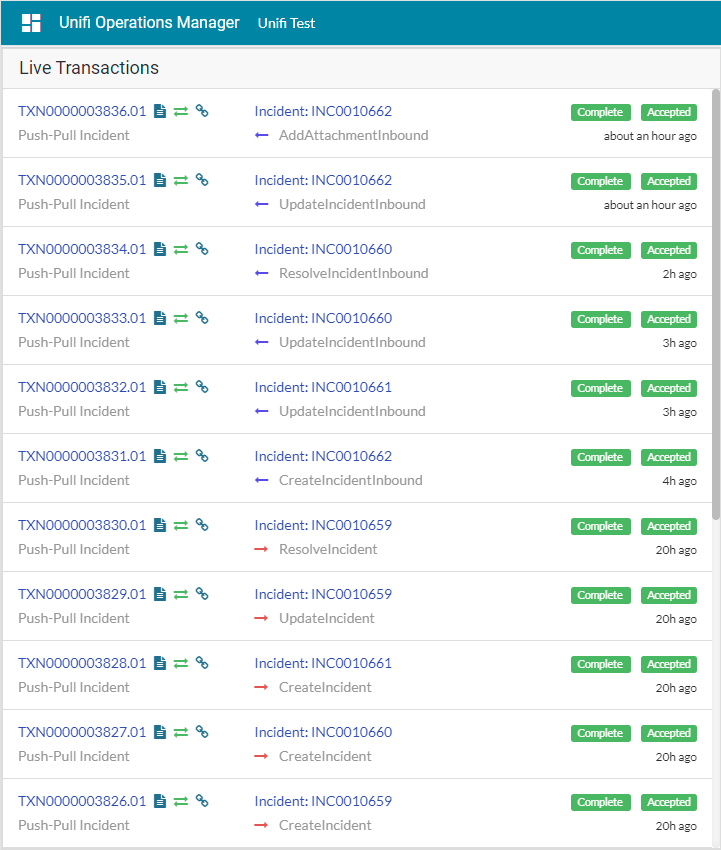Click the document icon beside TXN0000003836.01

(160, 111)
